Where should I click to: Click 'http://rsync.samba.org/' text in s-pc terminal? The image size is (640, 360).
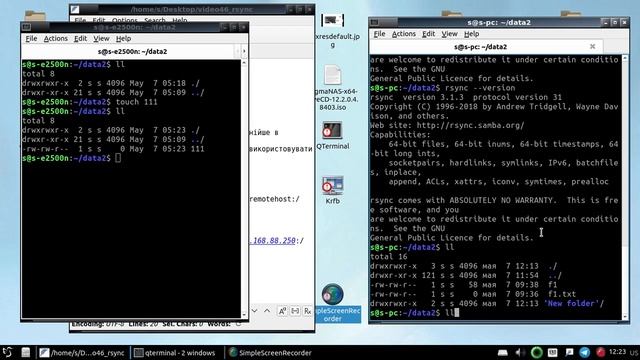tap(470, 125)
